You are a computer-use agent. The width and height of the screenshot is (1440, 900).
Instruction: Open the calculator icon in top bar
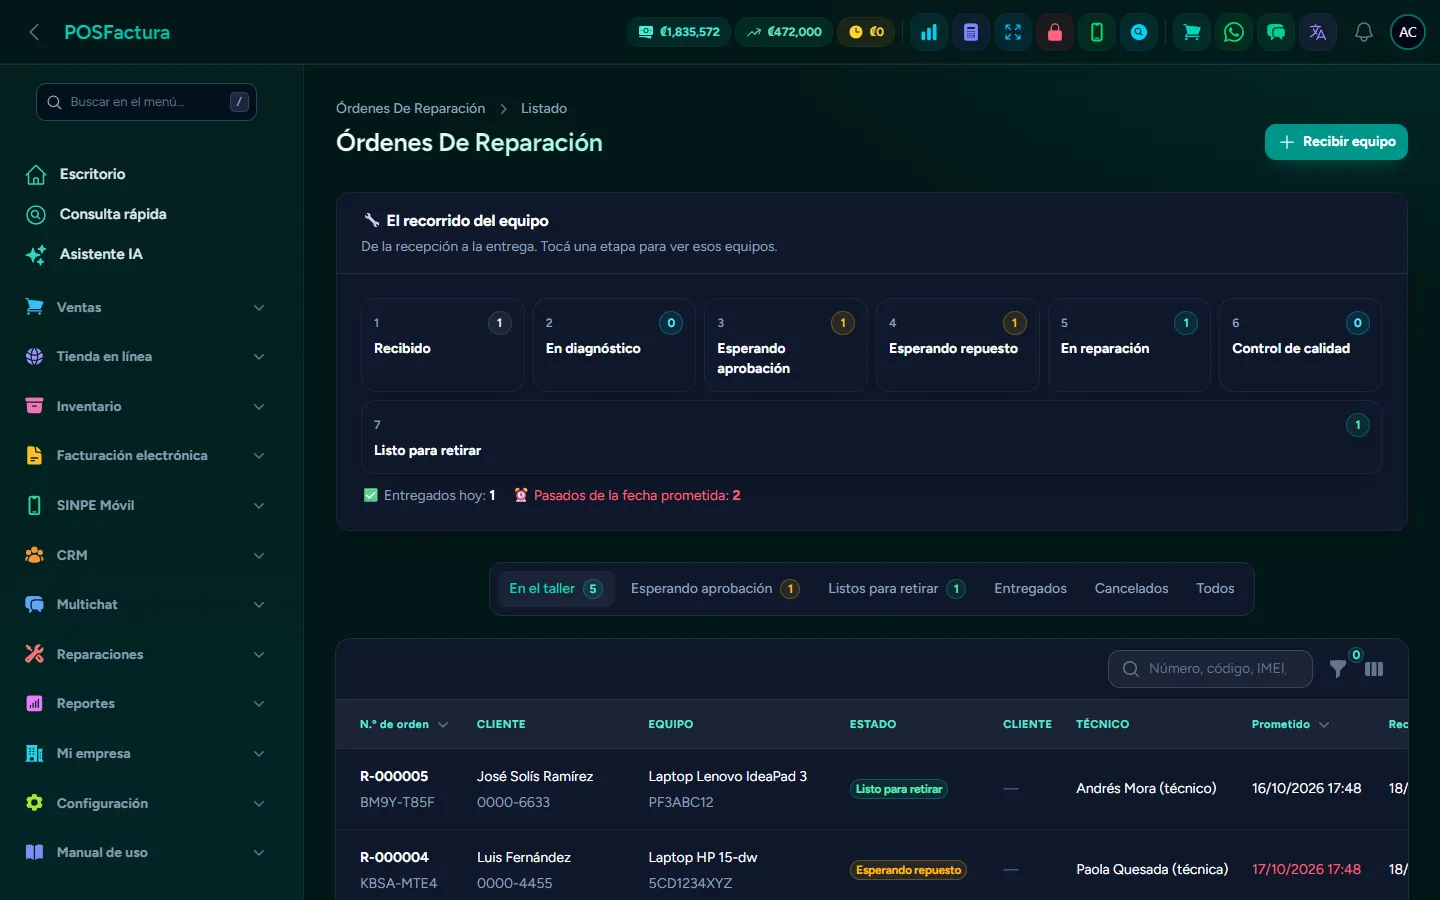pos(971,32)
